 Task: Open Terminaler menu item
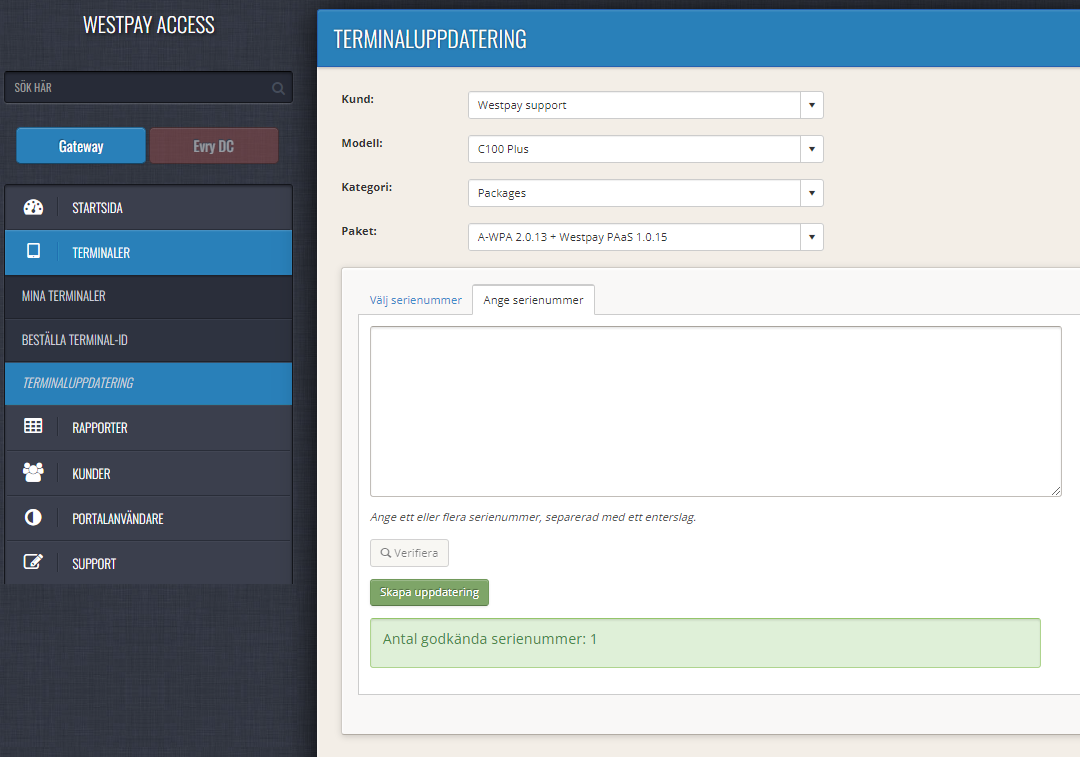tap(149, 253)
